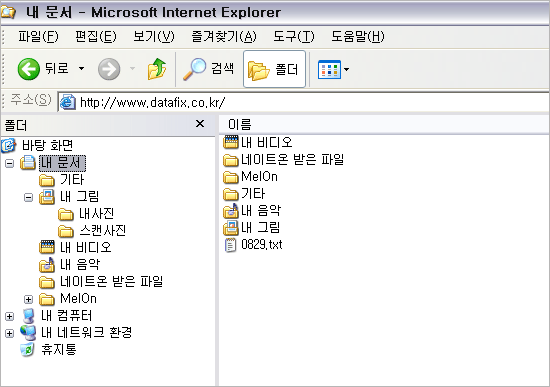Viewport: 550px width, 387px height.
Task: Click the Views grid icon in toolbar
Action: pos(329,69)
